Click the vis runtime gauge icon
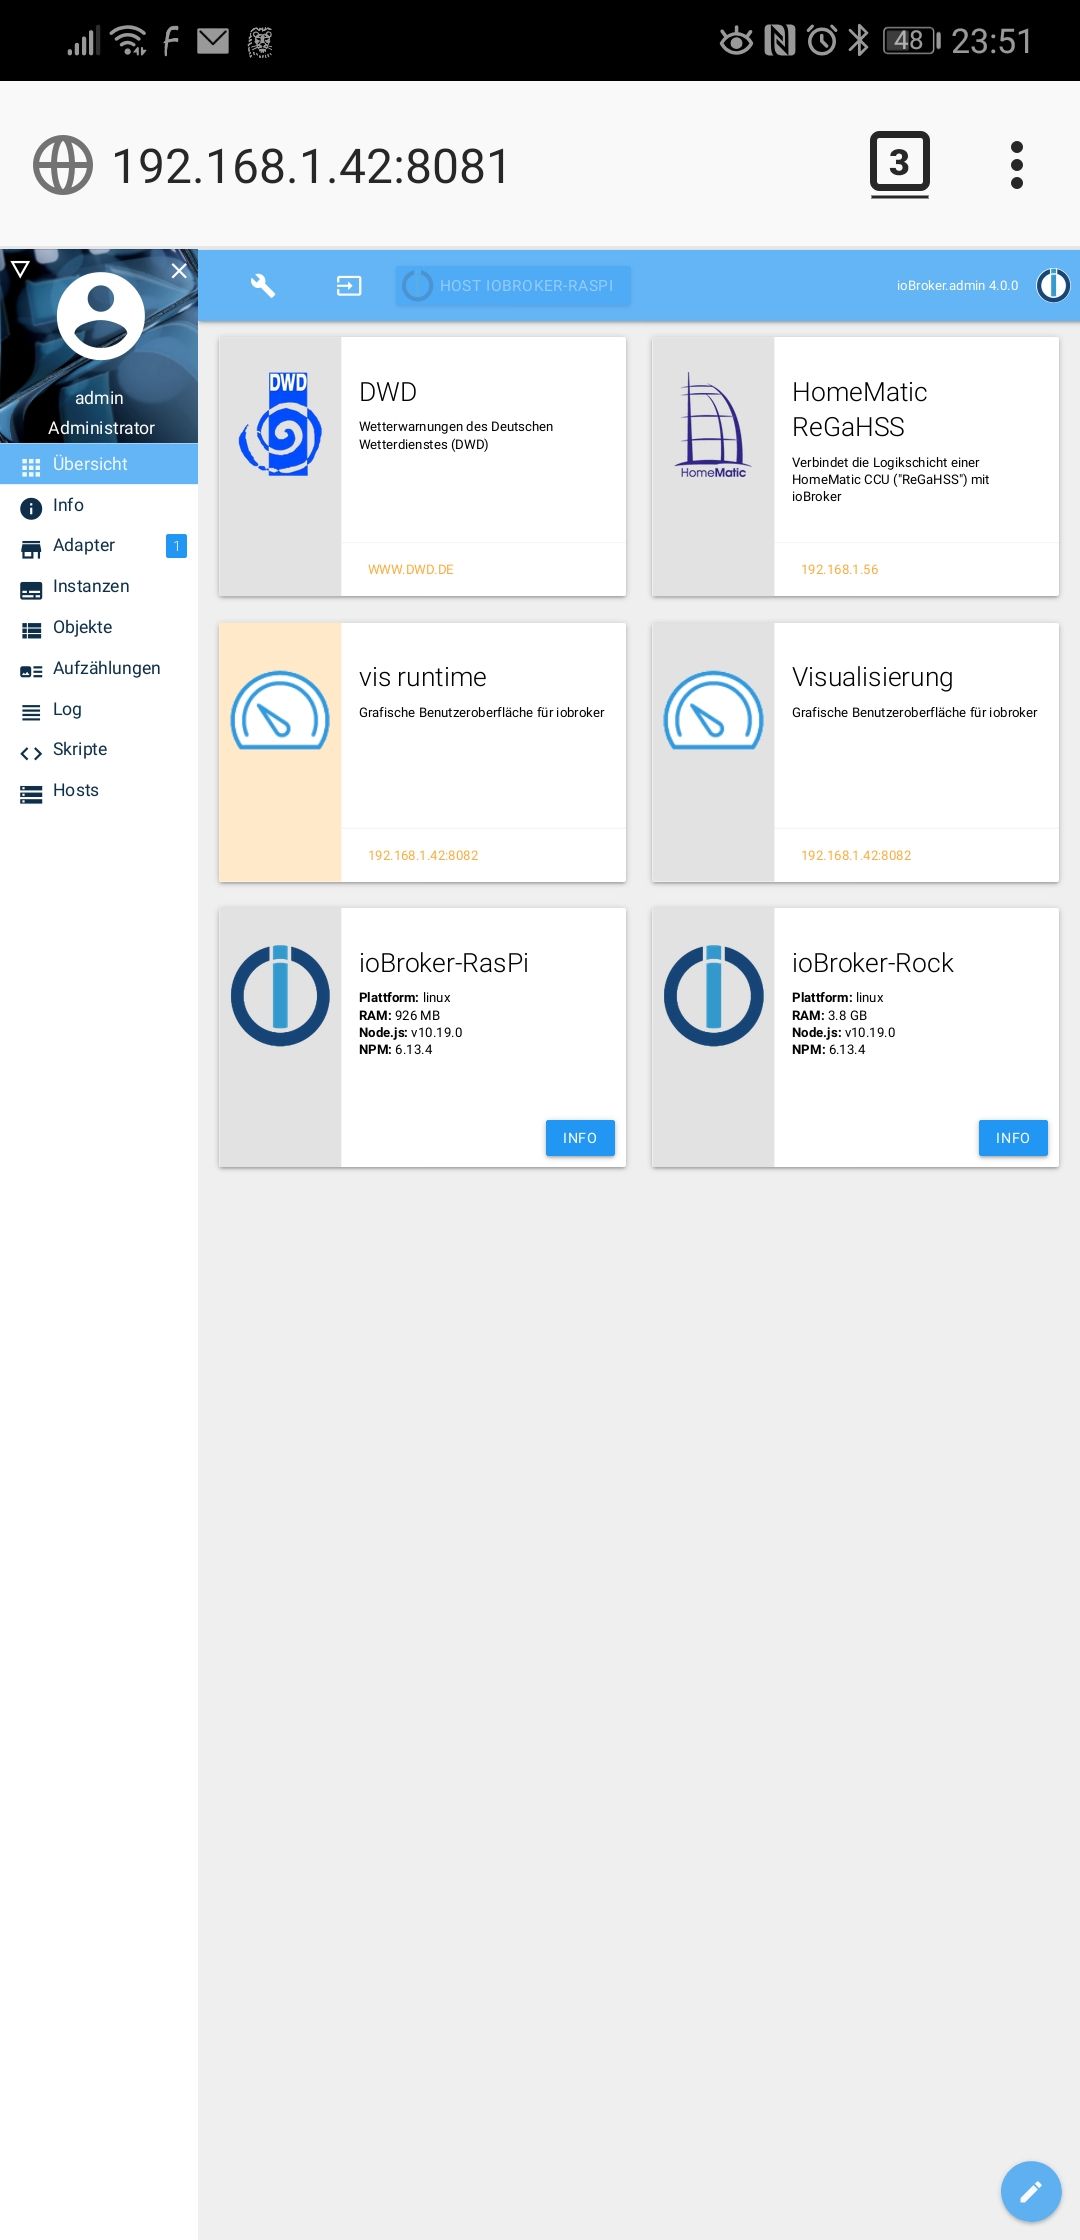The width and height of the screenshot is (1080, 2240). (280, 710)
